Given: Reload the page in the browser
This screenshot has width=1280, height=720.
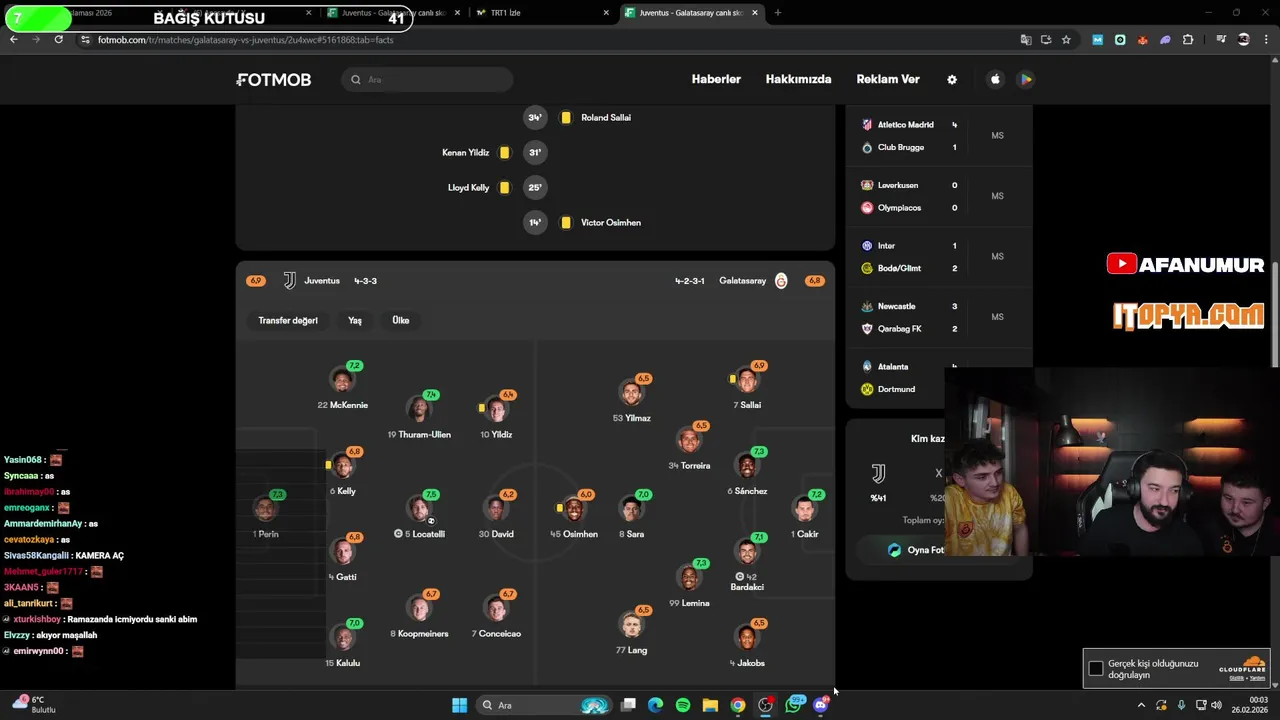Looking at the screenshot, I should click(59, 40).
